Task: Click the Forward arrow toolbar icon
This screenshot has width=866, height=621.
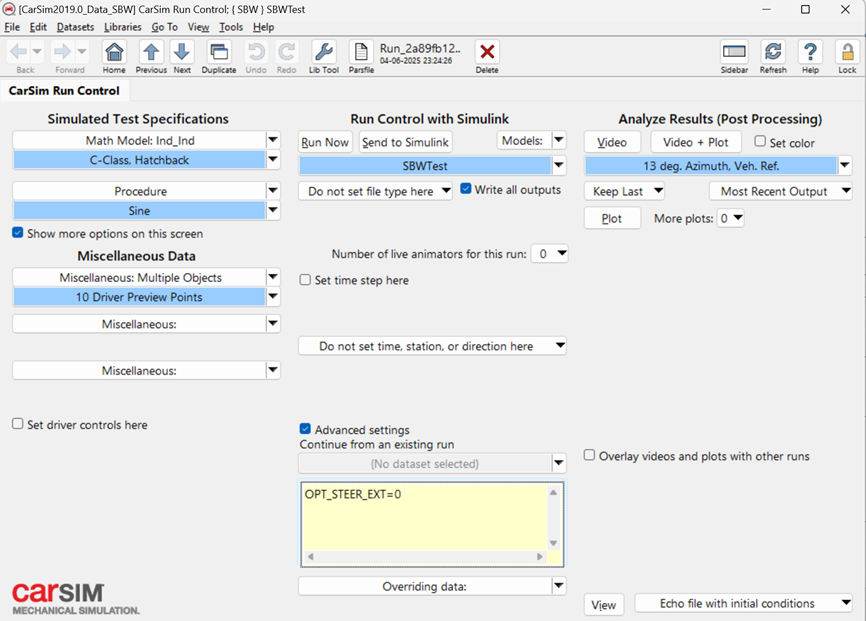Action: point(62,52)
